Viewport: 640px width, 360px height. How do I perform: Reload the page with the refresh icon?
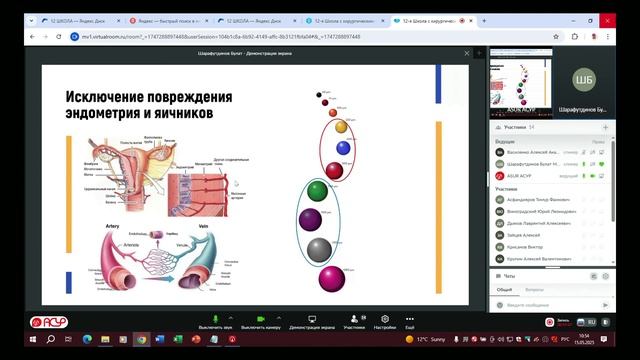tap(59, 37)
